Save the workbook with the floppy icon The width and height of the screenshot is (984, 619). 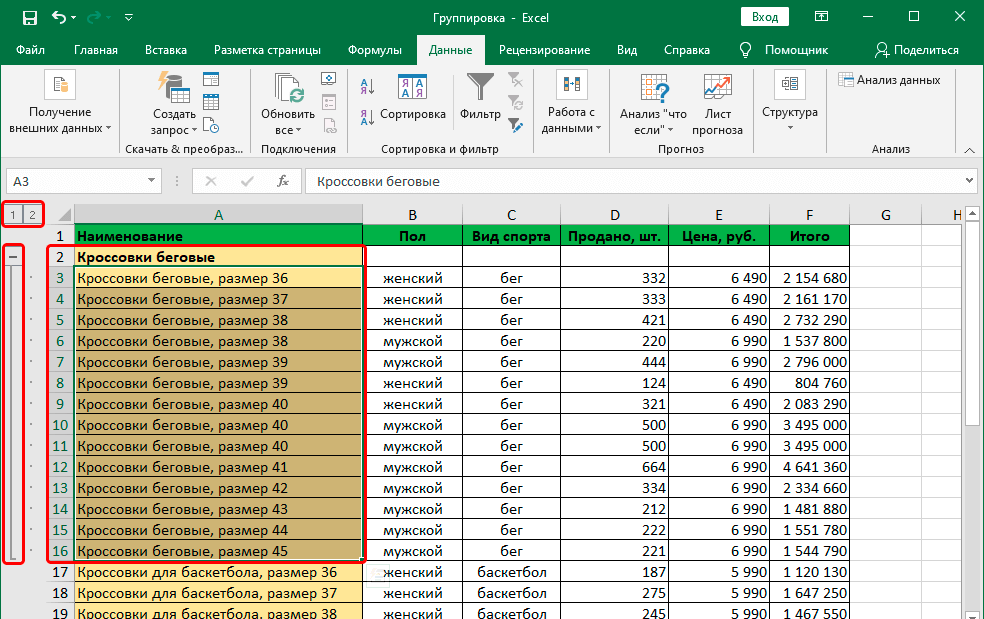pyautogui.click(x=29, y=18)
